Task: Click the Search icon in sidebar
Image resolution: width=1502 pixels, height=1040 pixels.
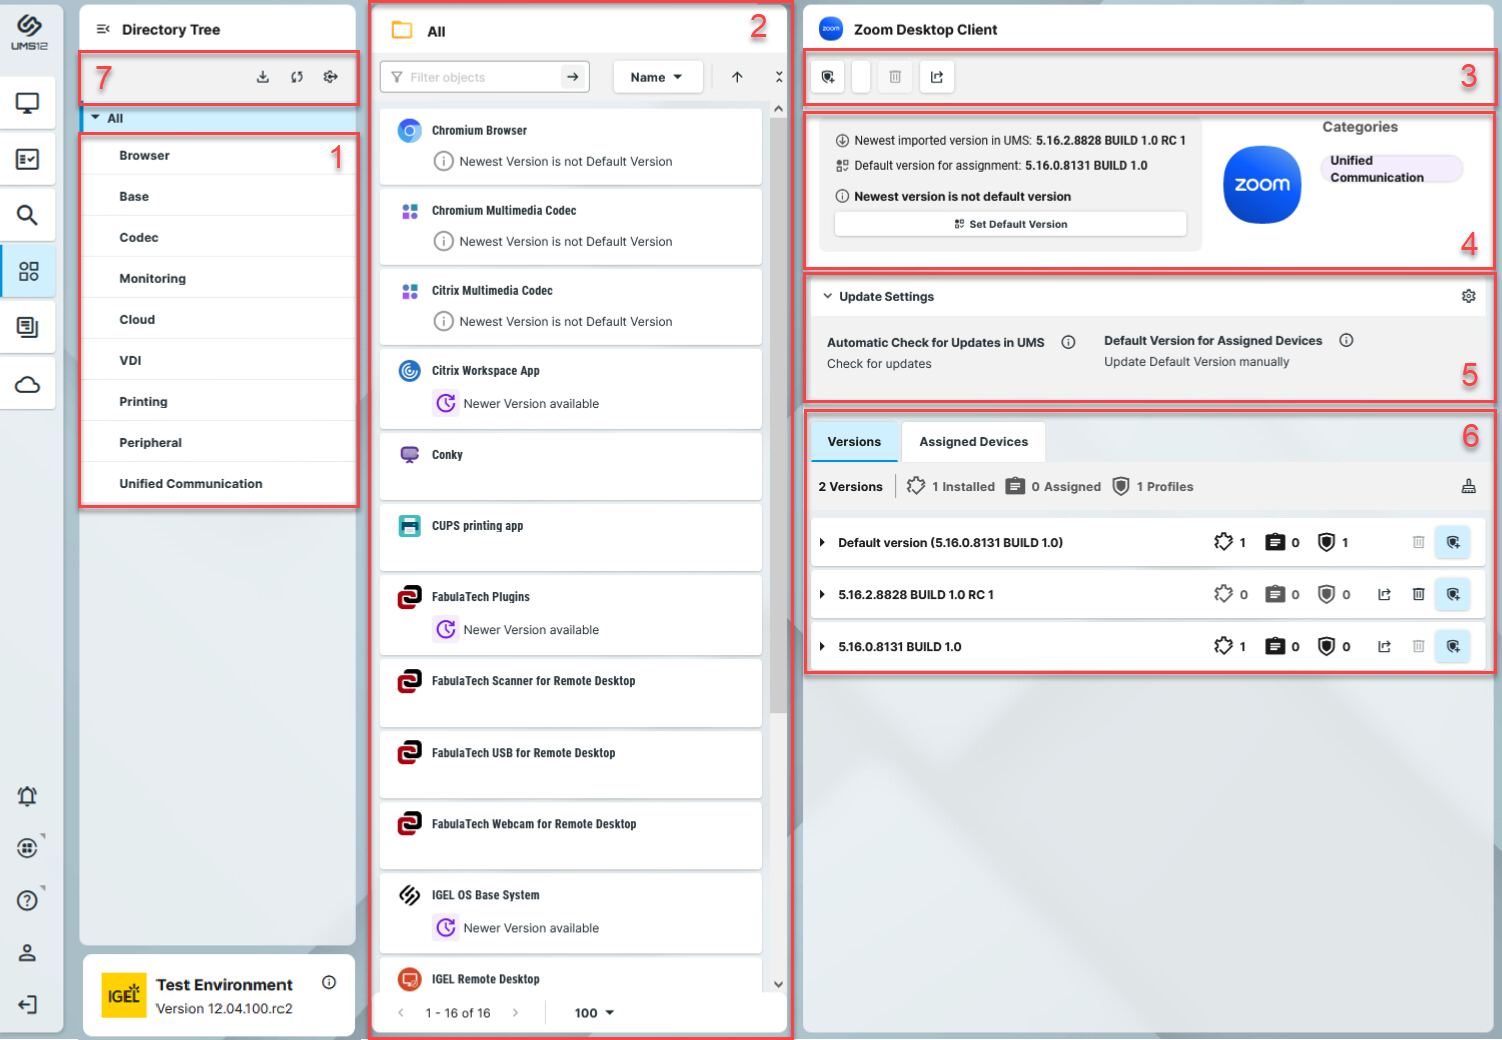Action: 28,215
